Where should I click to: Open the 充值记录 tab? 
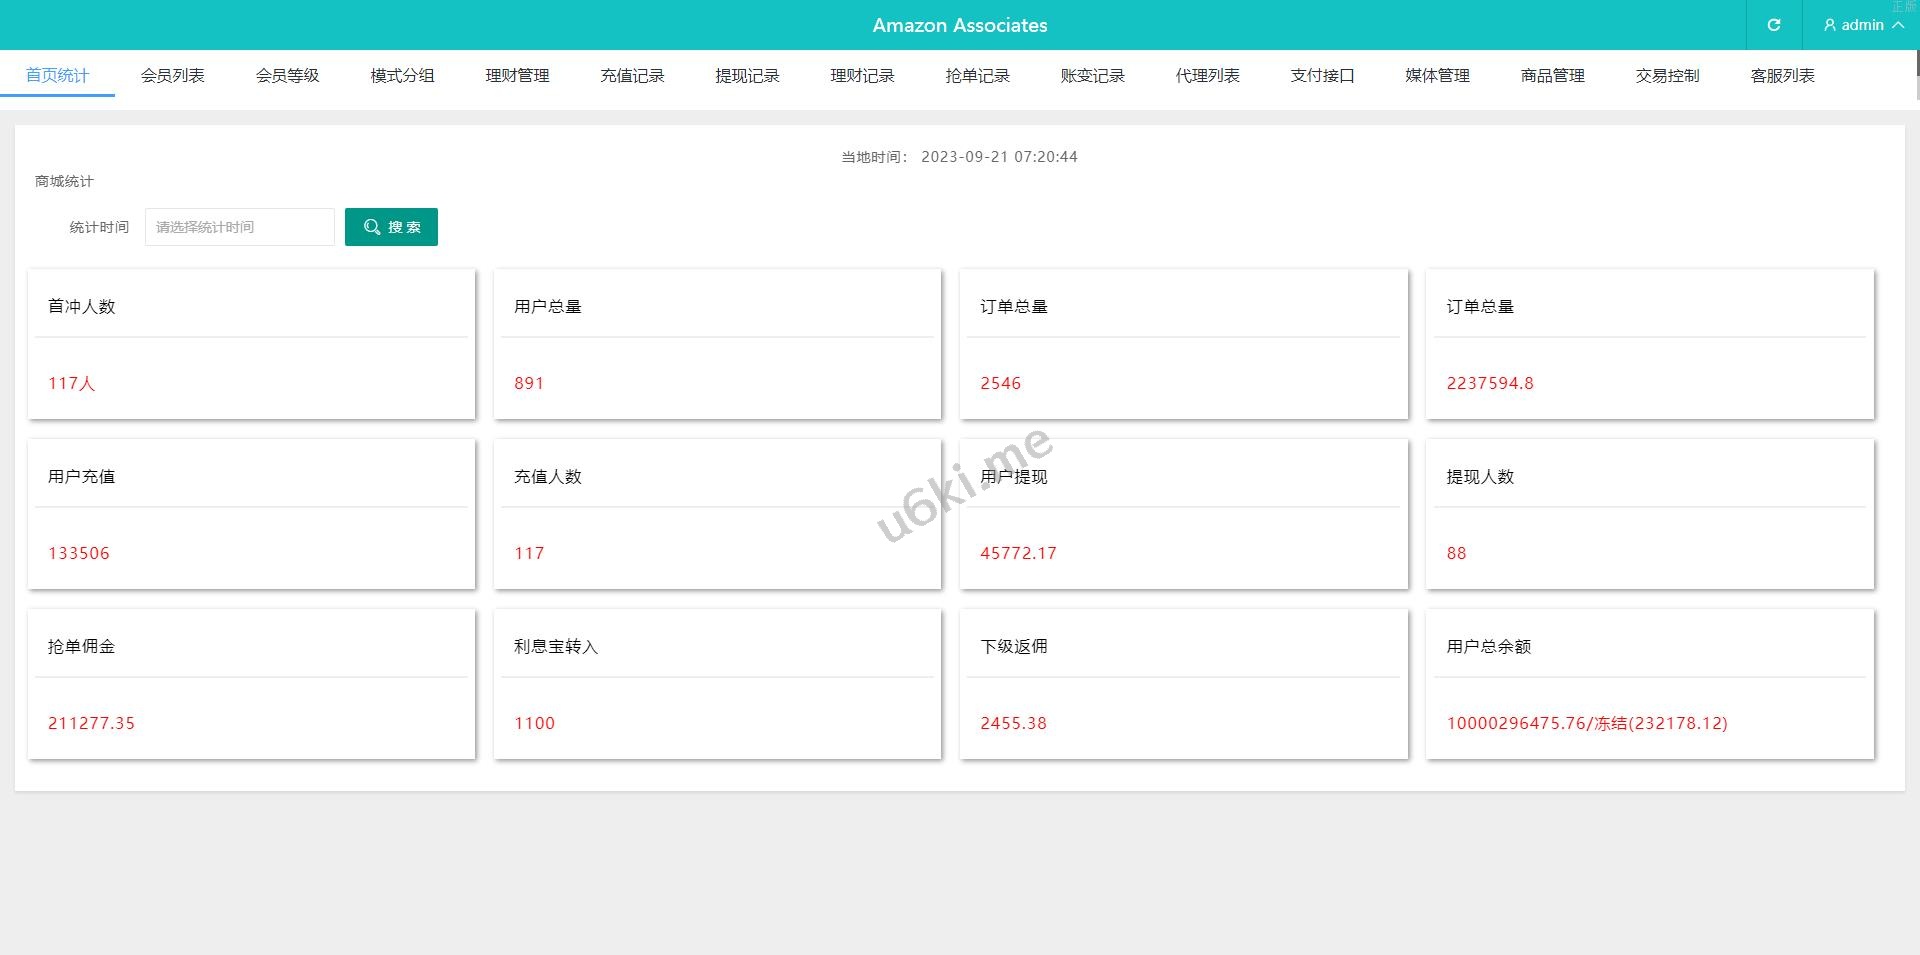(632, 76)
